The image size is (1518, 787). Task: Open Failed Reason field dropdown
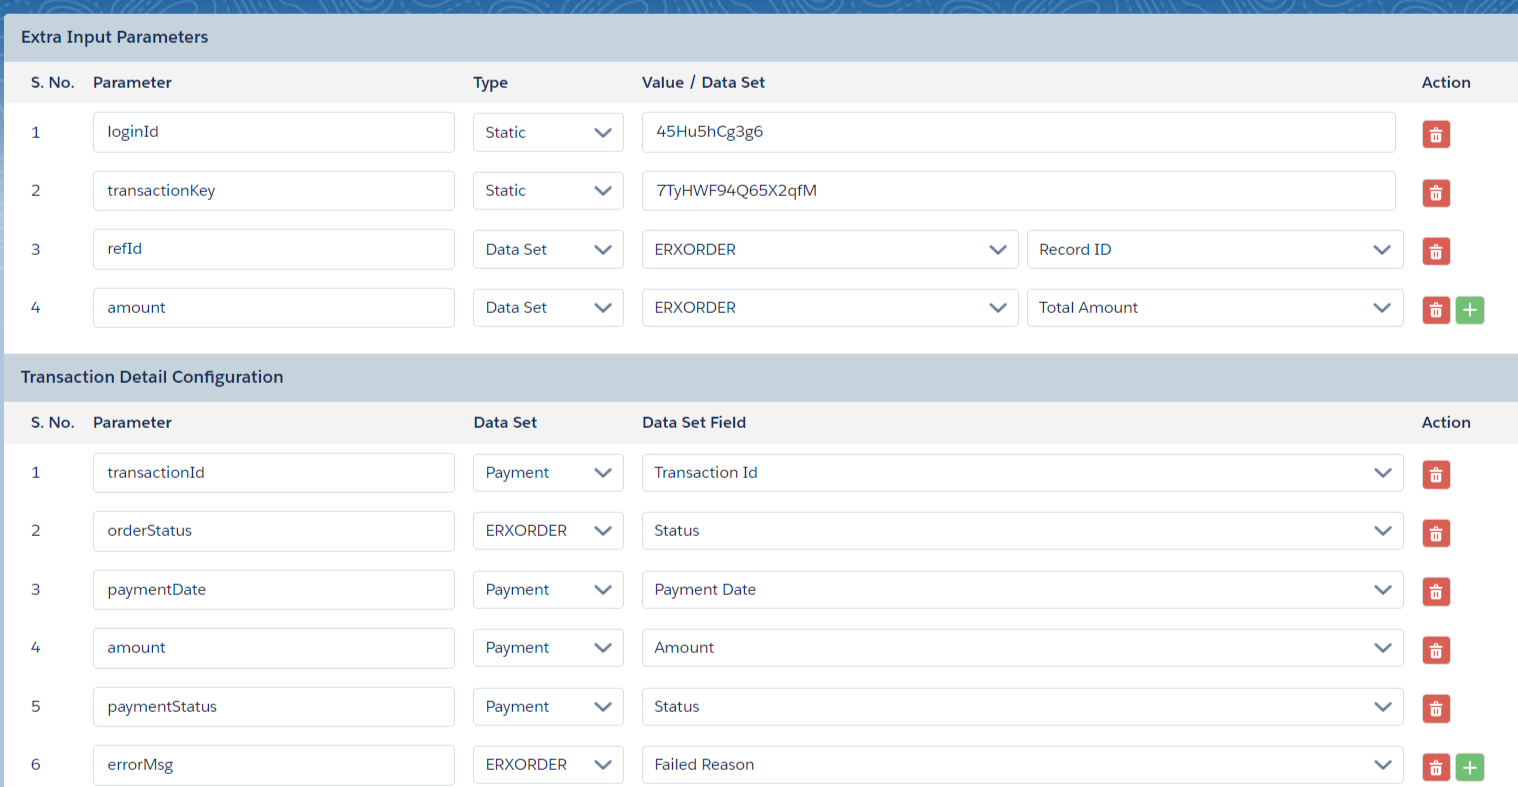click(x=1022, y=765)
